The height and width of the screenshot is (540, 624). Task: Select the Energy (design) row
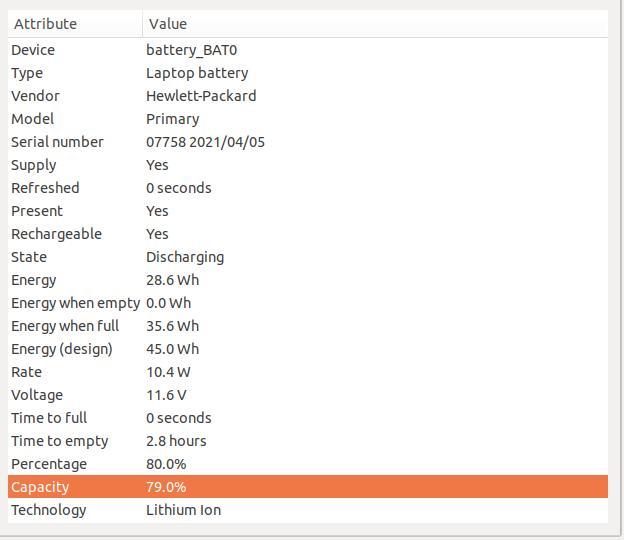308,349
